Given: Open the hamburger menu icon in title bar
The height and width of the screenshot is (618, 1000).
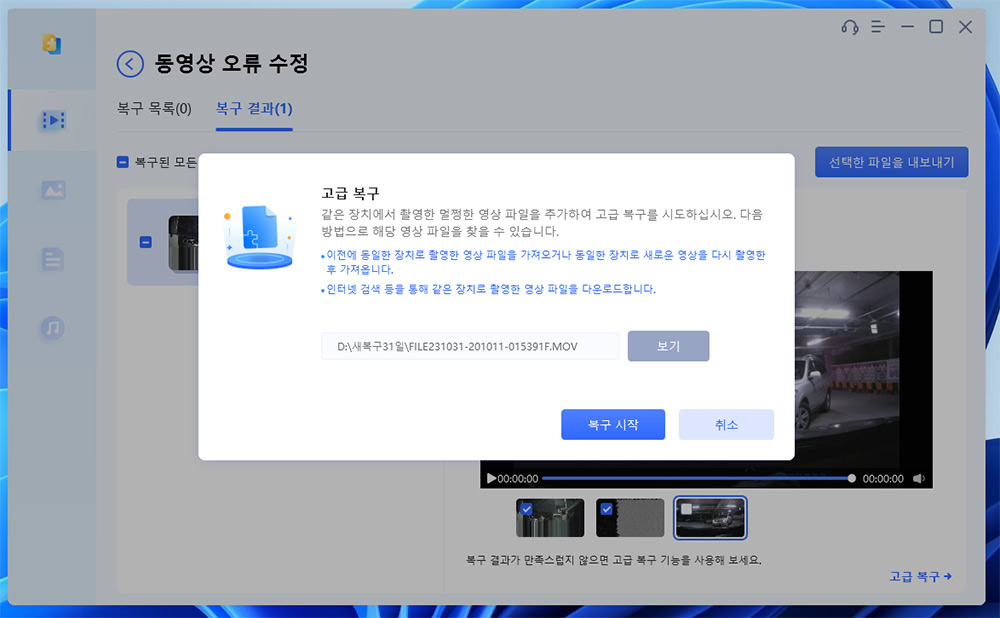Looking at the screenshot, I should coord(878,27).
